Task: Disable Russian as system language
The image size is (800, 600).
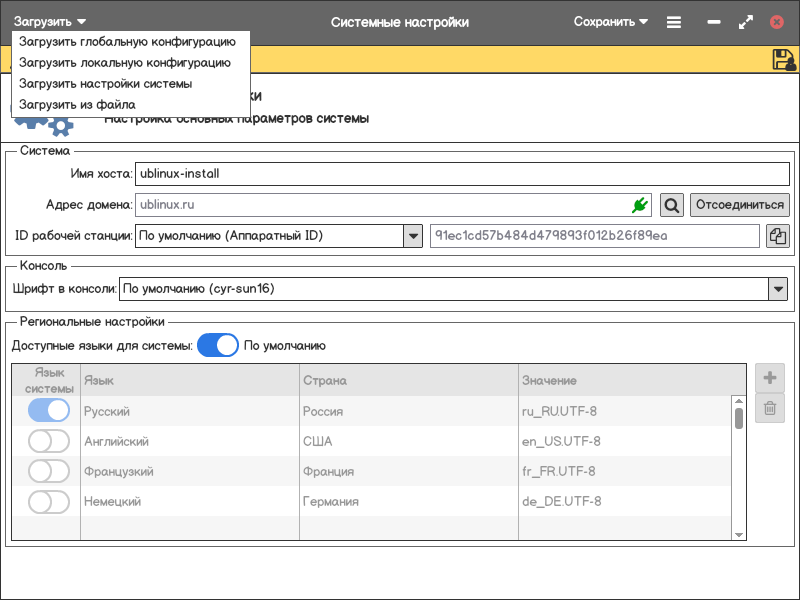Action: [49, 411]
